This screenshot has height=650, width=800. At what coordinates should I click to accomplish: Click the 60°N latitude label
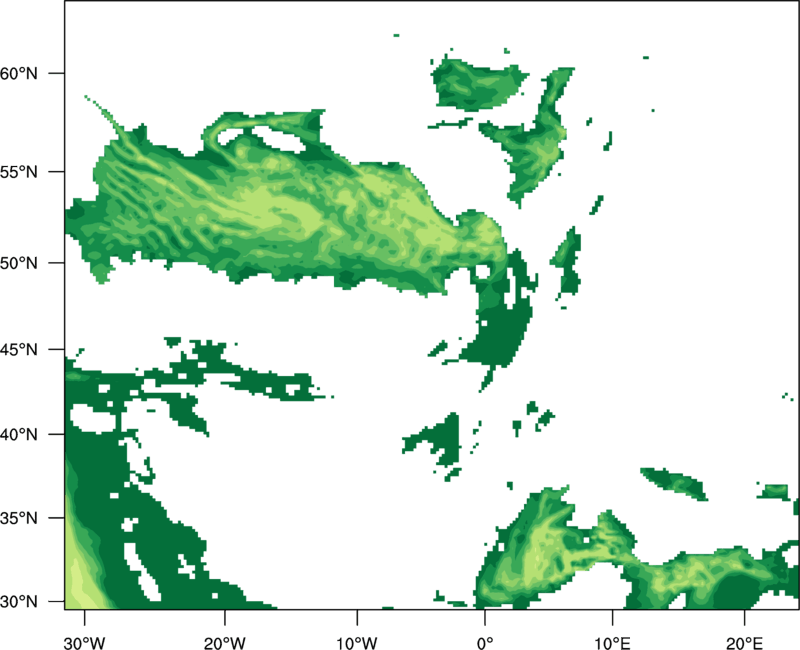pos(19,73)
